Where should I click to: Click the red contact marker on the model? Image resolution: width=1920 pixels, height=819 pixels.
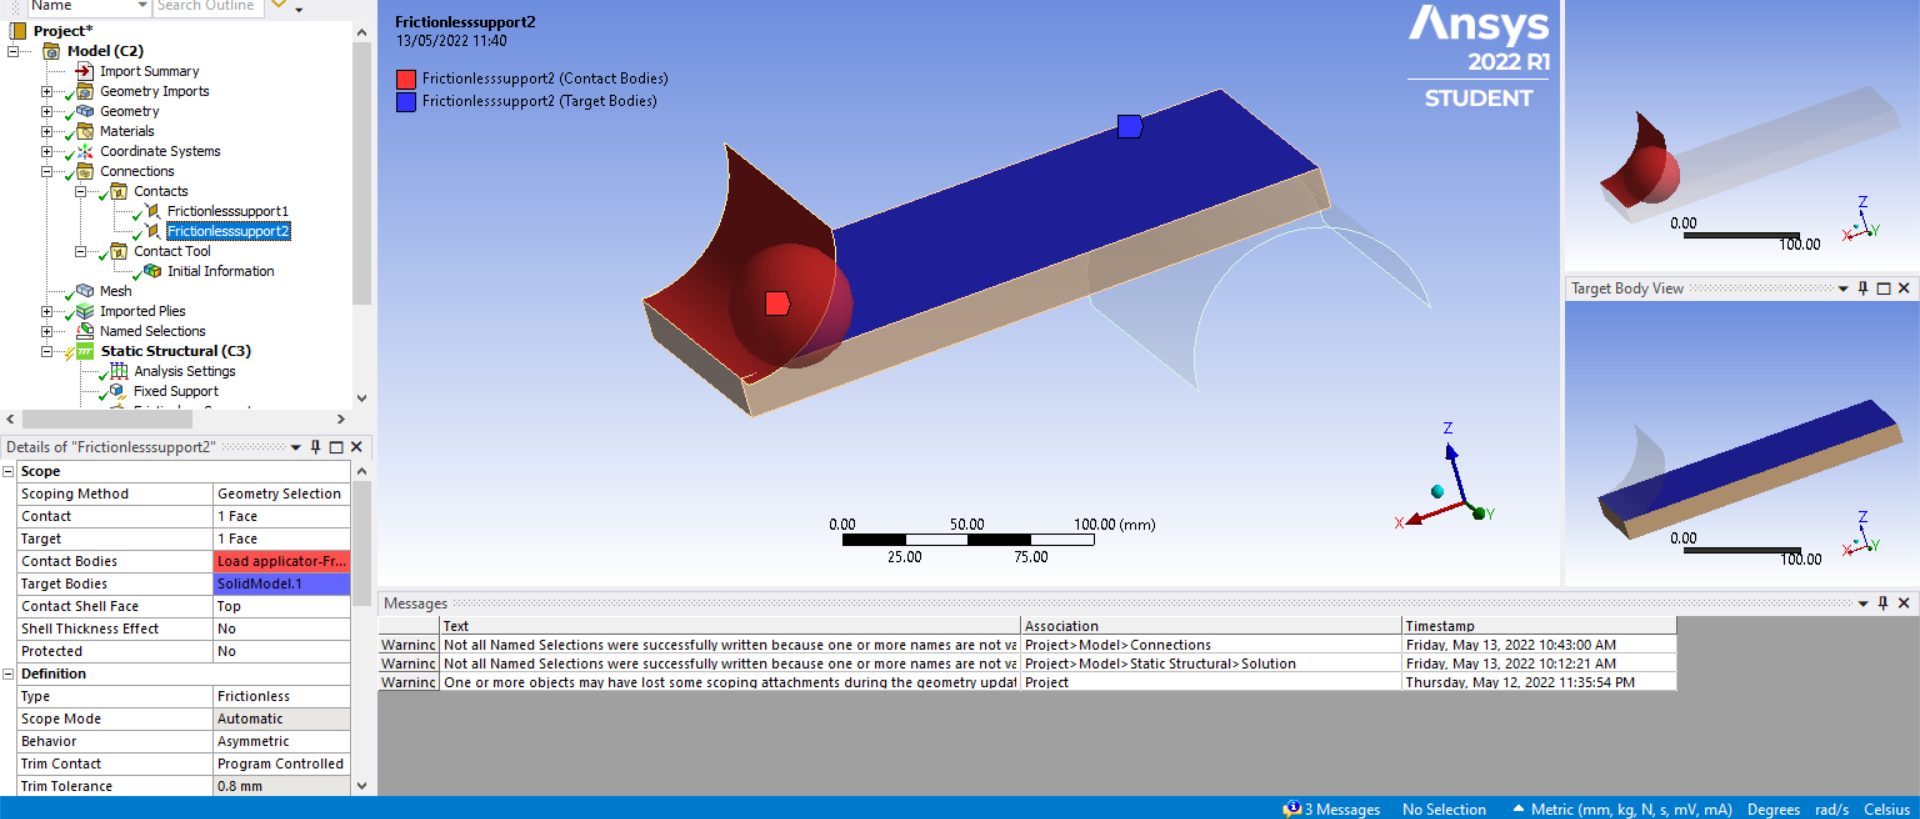coord(777,303)
